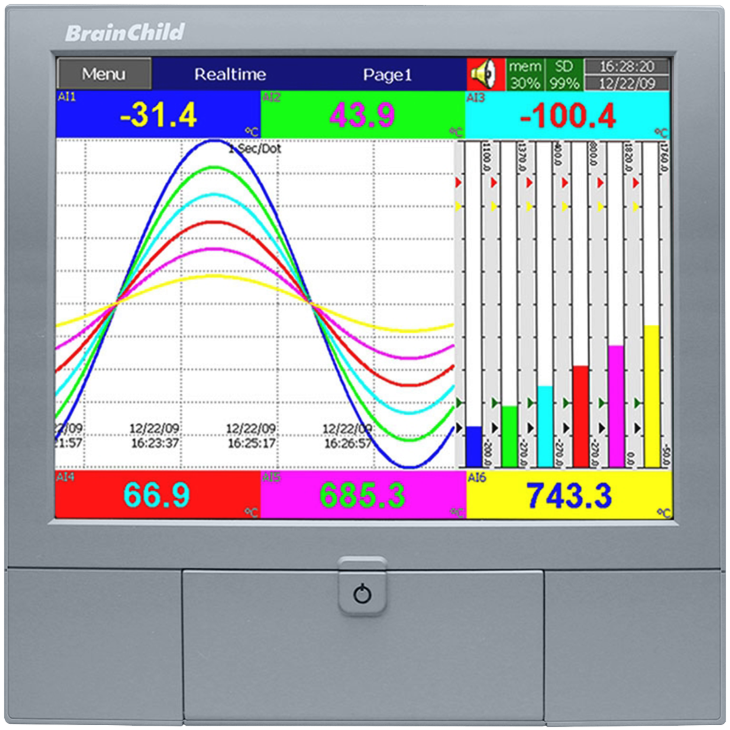Select the AI6 channel reading 743.3

click(567, 495)
